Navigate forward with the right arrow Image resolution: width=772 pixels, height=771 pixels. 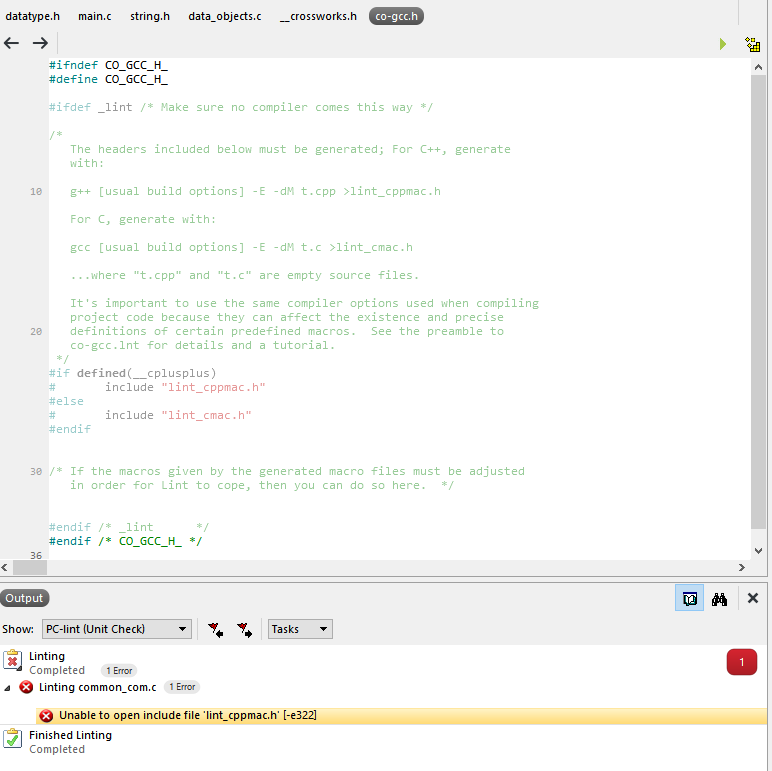tap(40, 43)
